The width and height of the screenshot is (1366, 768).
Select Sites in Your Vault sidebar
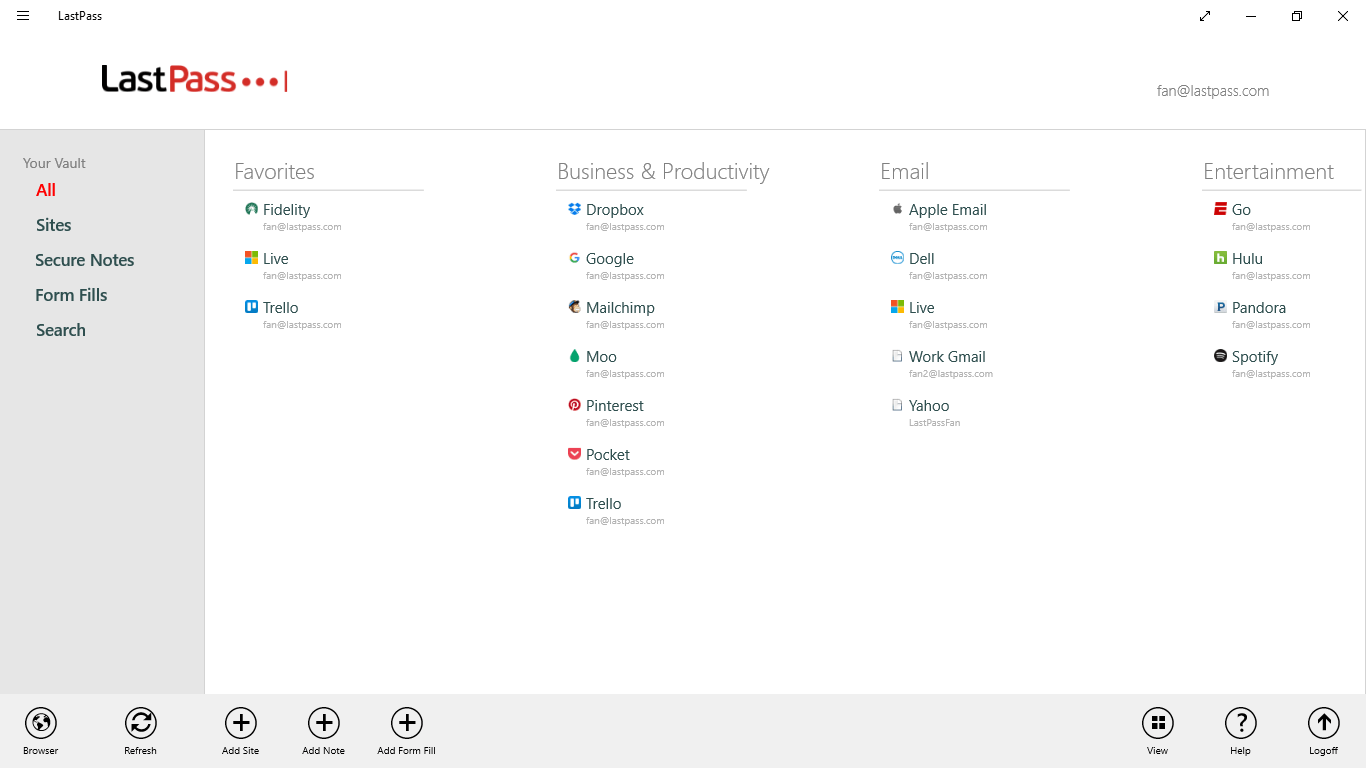click(54, 225)
